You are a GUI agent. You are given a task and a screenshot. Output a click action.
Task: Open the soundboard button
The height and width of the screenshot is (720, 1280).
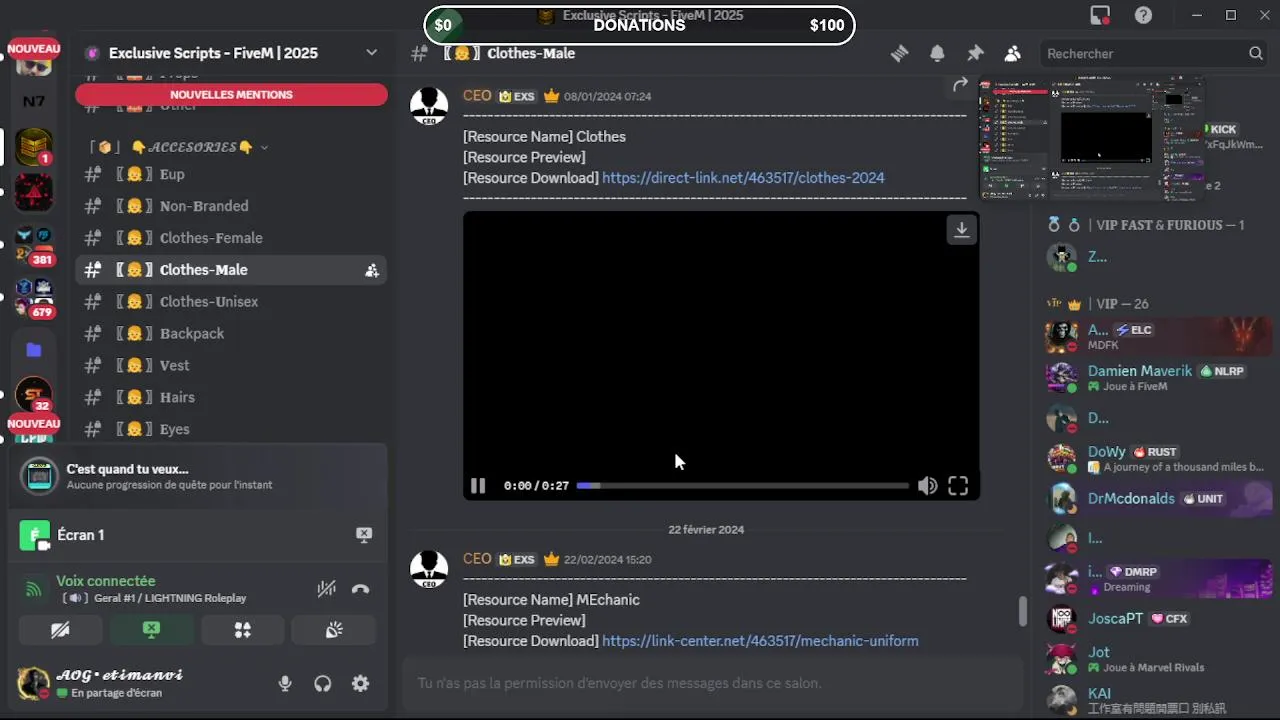(x=333, y=630)
